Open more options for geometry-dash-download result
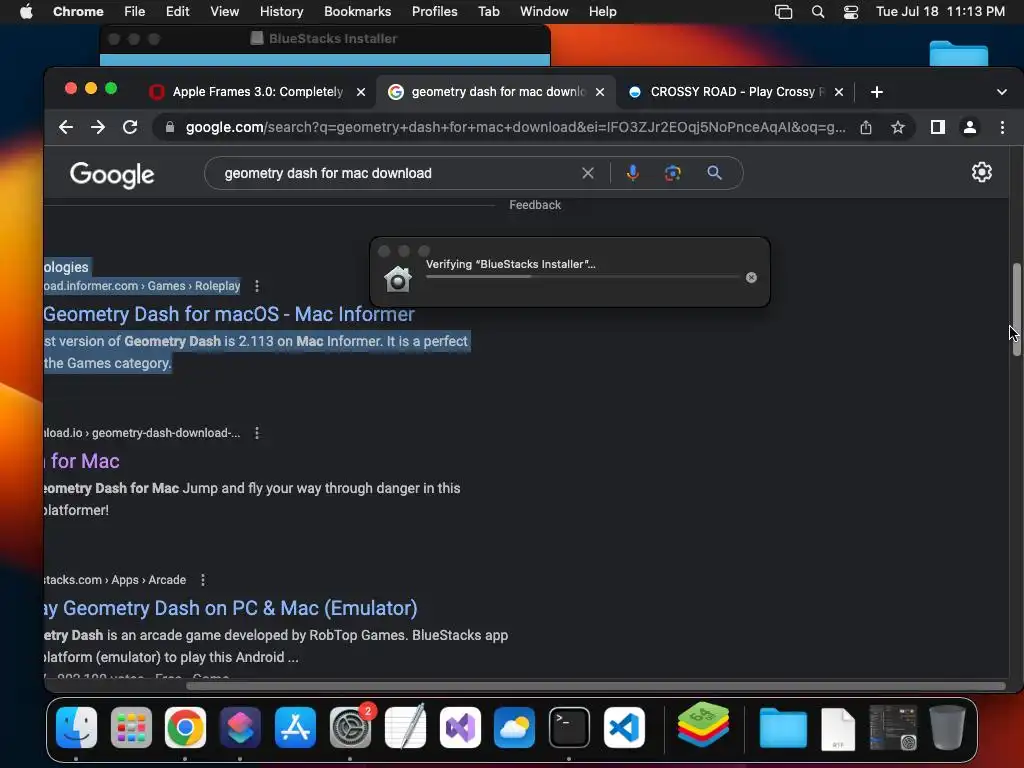 (257, 433)
